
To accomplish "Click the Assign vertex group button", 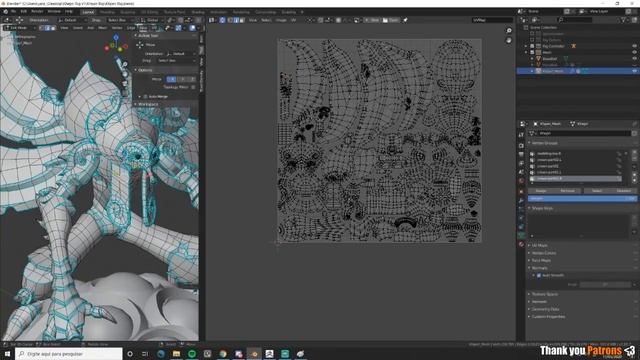I will click(x=541, y=191).
